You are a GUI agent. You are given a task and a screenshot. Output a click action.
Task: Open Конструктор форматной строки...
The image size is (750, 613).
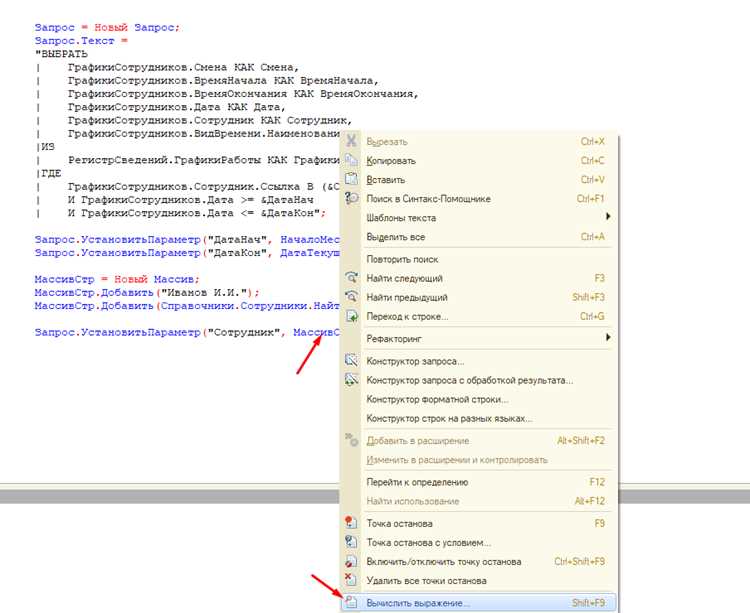(478, 399)
